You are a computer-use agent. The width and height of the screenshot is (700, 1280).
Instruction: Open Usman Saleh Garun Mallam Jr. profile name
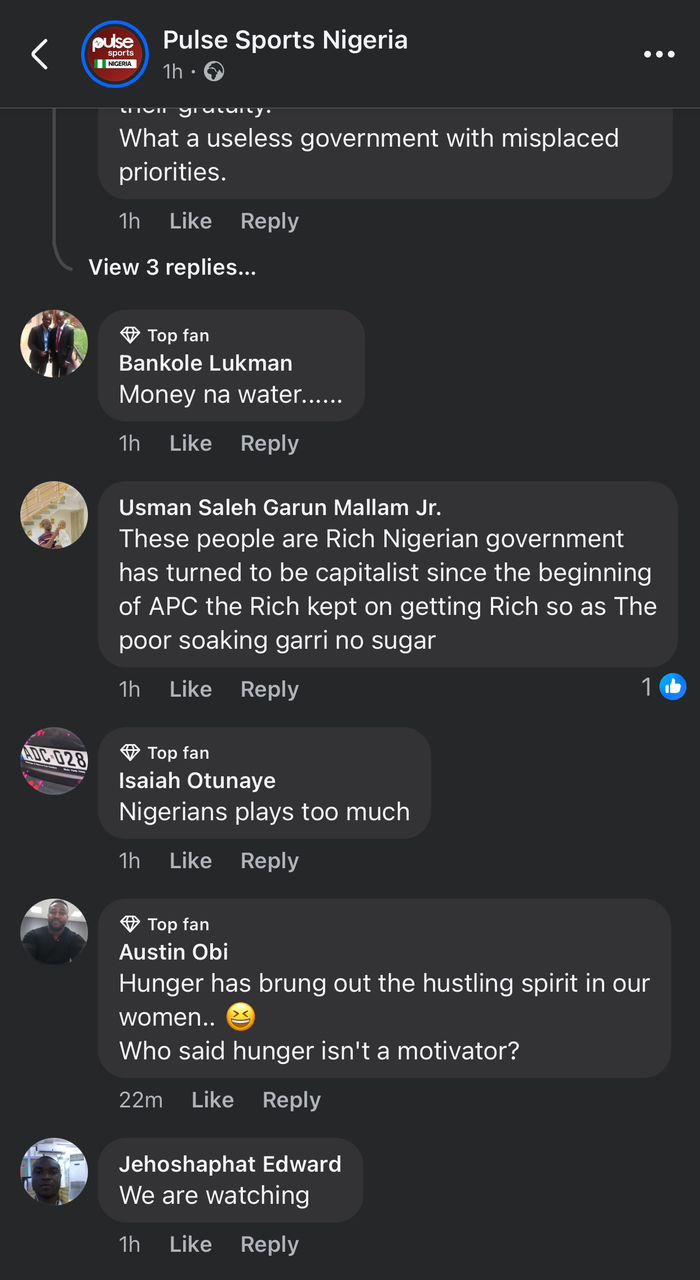[x=280, y=507]
